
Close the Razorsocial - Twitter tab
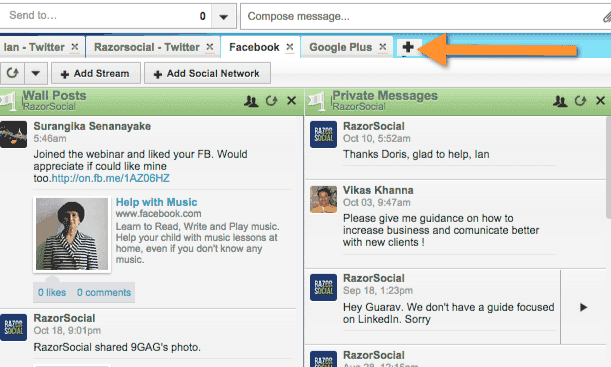tap(210, 47)
